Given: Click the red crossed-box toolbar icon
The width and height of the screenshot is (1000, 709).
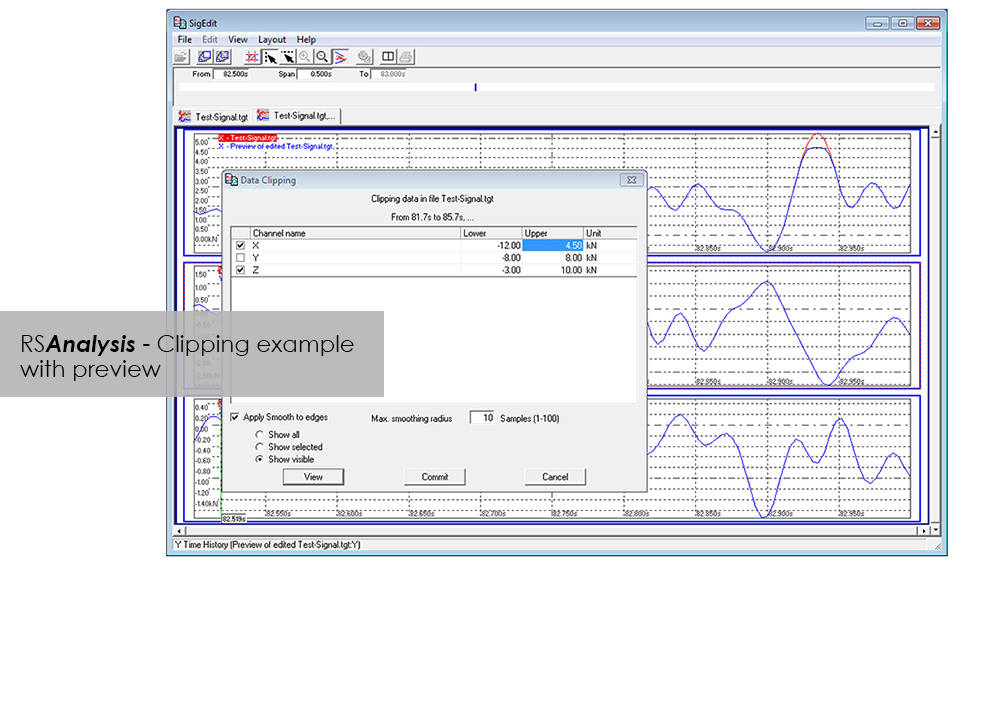Looking at the screenshot, I should click(252, 57).
